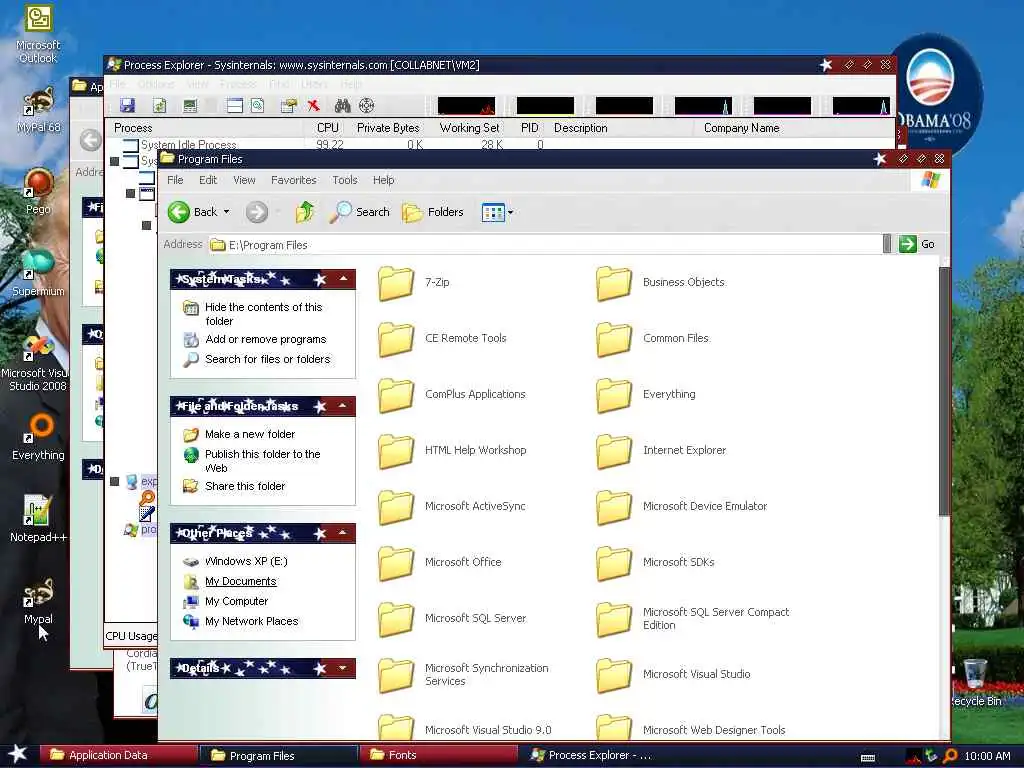Click Add or remove programs link

point(266,340)
